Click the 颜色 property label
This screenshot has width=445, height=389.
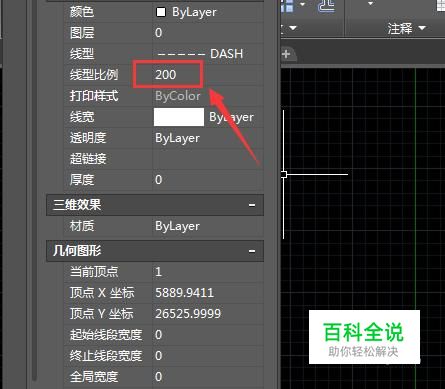pos(82,12)
